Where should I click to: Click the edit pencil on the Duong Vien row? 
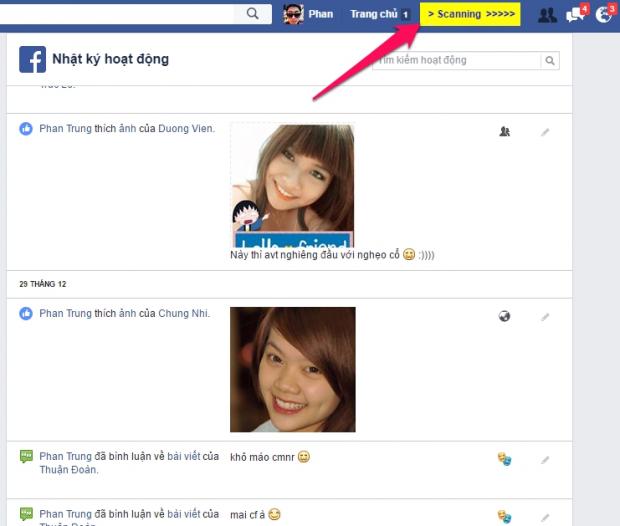[x=545, y=131]
